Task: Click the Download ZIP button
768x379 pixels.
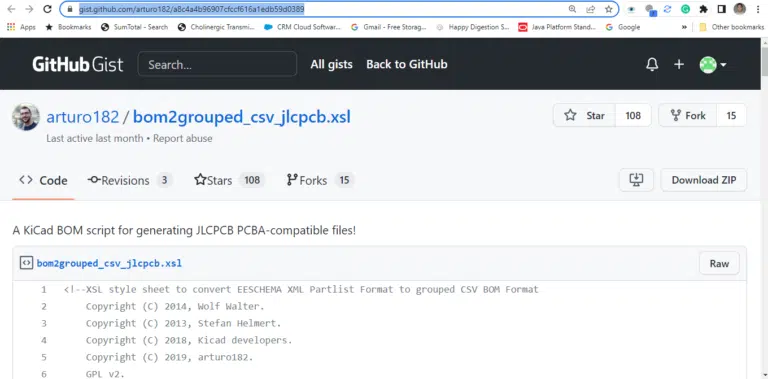Action: [703, 180]
